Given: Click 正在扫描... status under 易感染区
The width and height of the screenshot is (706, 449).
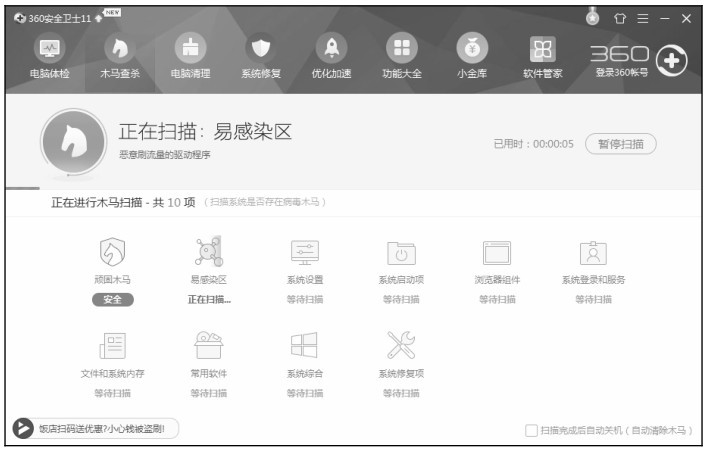Looking at the screenshot, I should click(209, 299).
